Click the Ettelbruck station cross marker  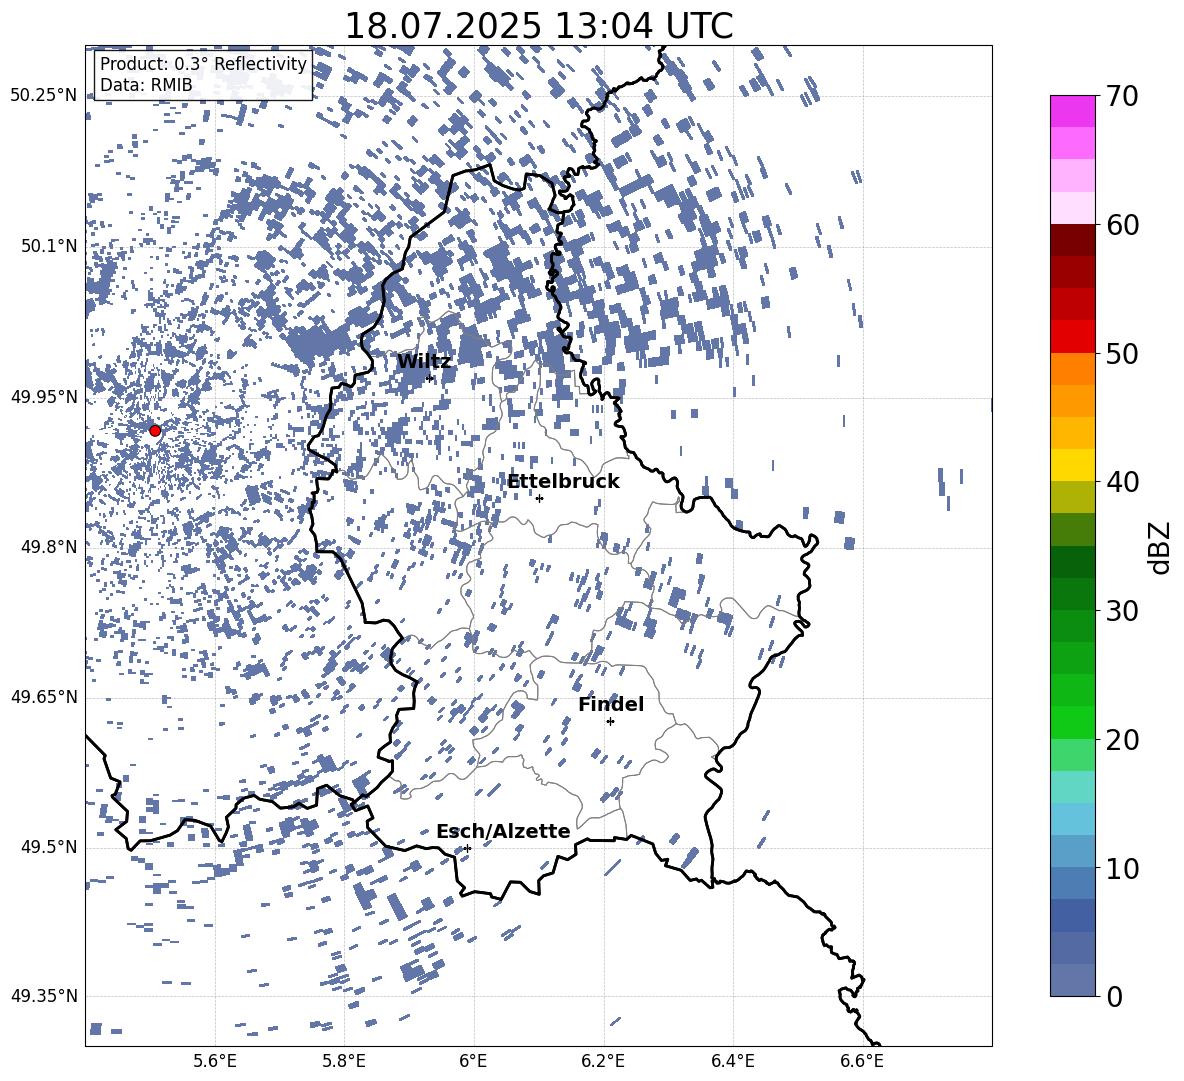(x=539, y=498)
